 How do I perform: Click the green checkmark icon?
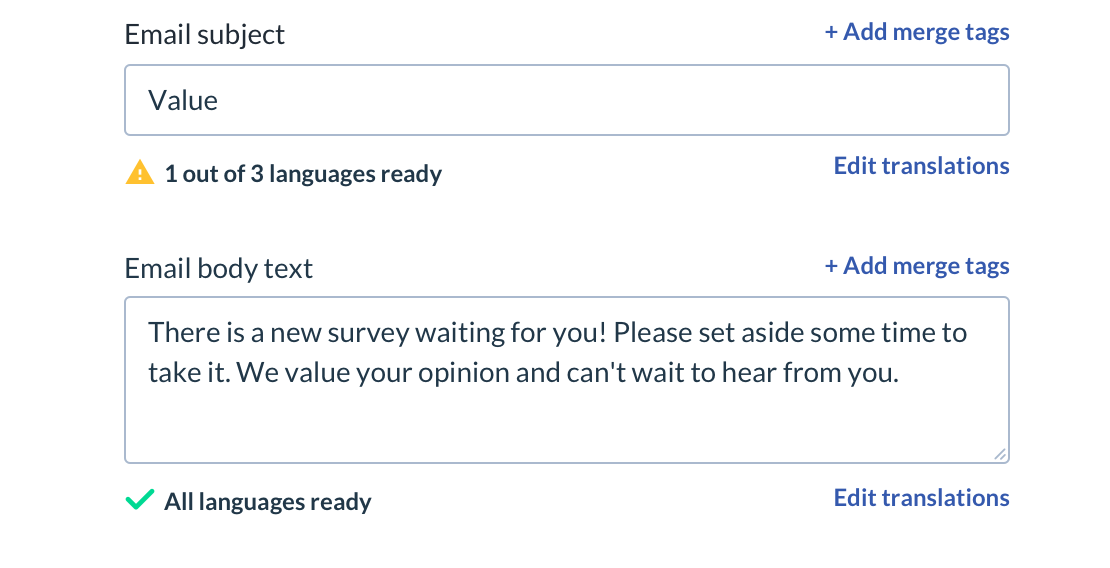tap(139, 499)
